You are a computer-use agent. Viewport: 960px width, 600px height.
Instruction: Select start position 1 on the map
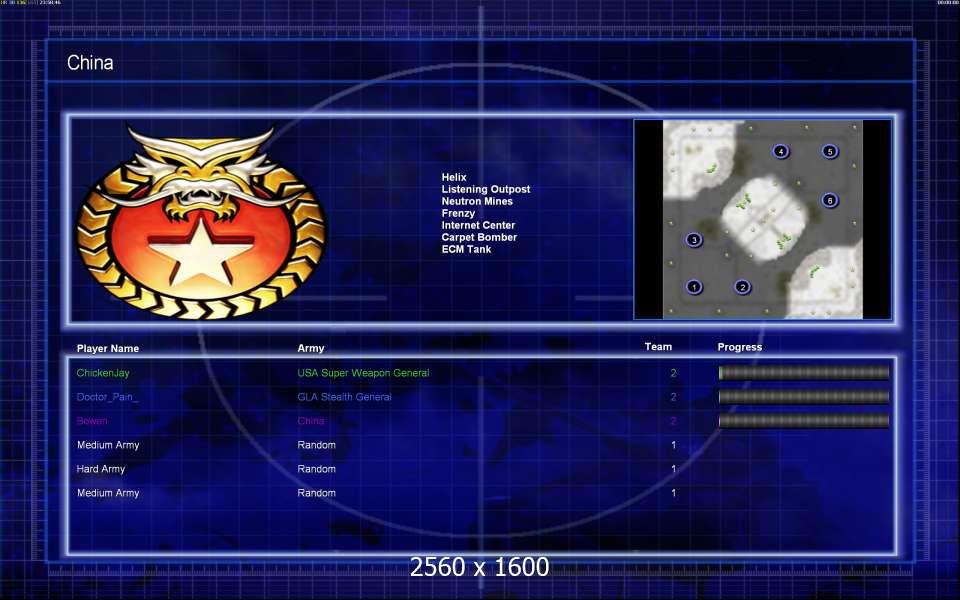[x=694, y=287]
